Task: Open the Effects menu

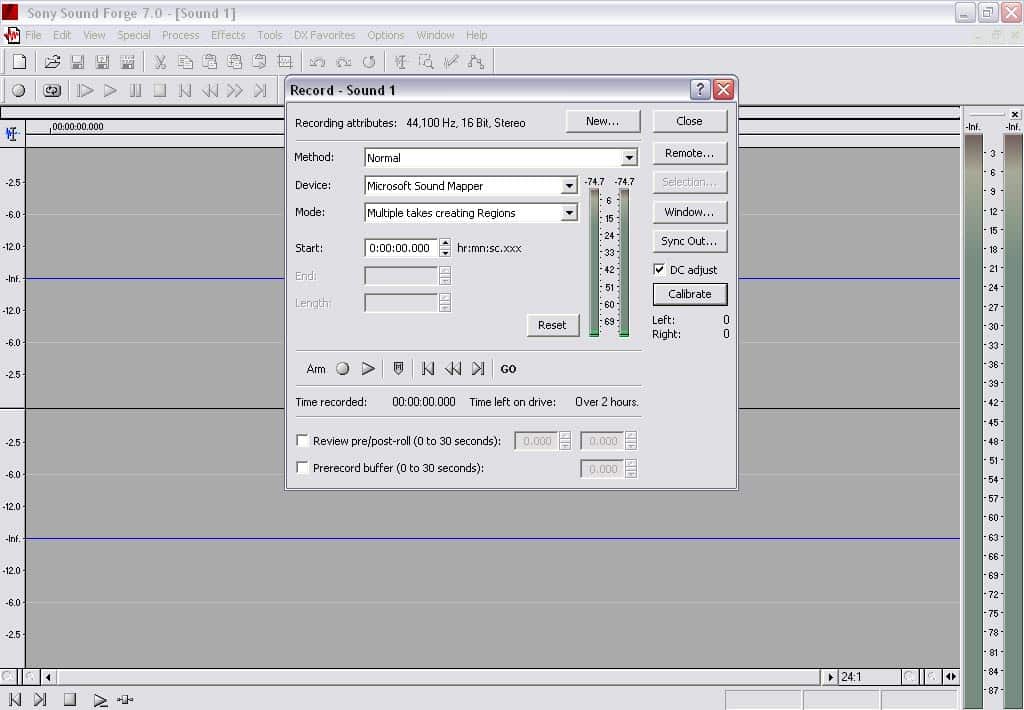Action: coord(228,35)
